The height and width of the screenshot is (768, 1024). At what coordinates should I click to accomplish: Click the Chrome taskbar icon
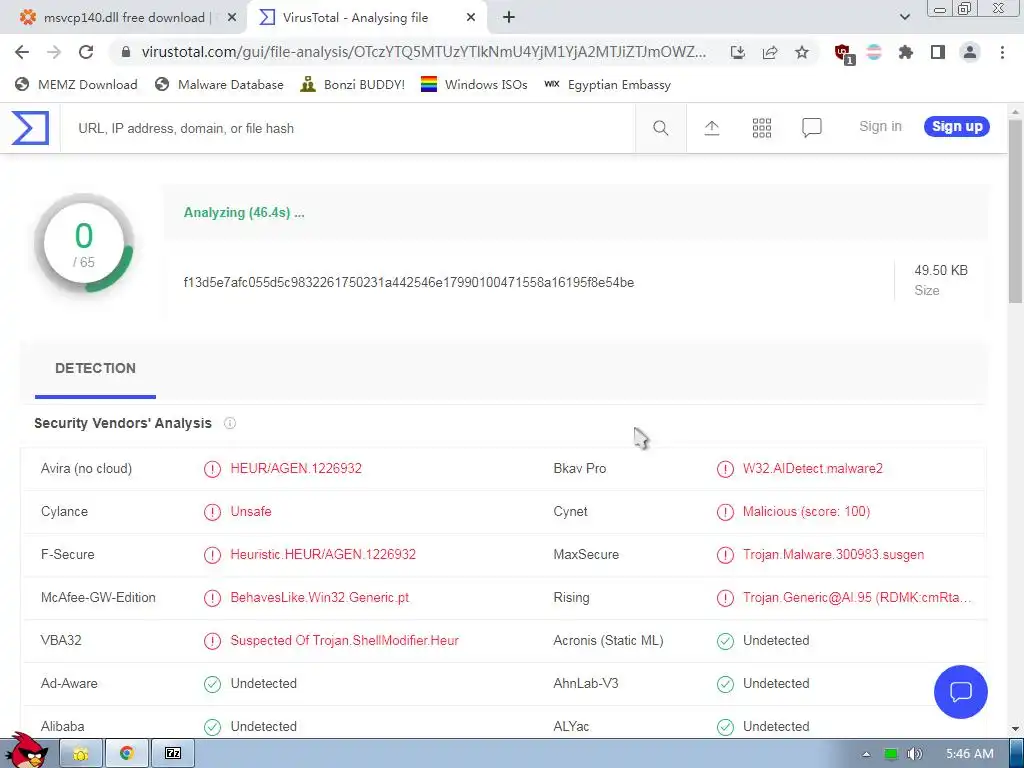[127, 754]
